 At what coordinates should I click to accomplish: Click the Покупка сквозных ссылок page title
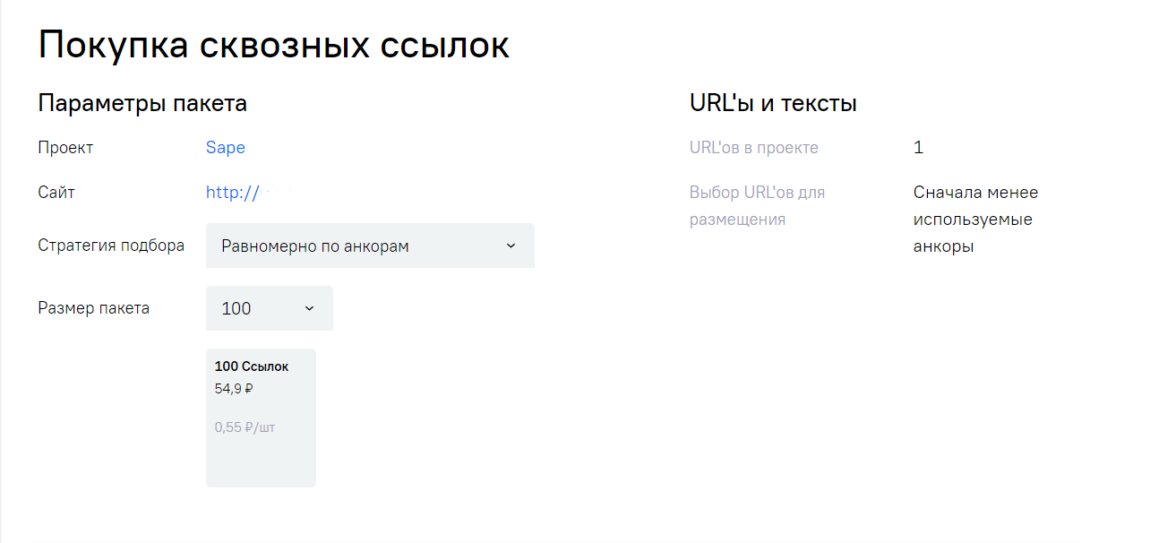273,46
